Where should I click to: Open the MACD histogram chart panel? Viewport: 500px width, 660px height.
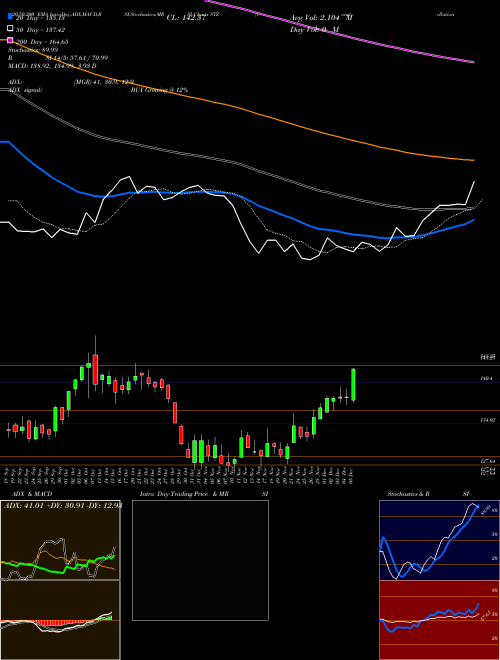tap(60, 620)
